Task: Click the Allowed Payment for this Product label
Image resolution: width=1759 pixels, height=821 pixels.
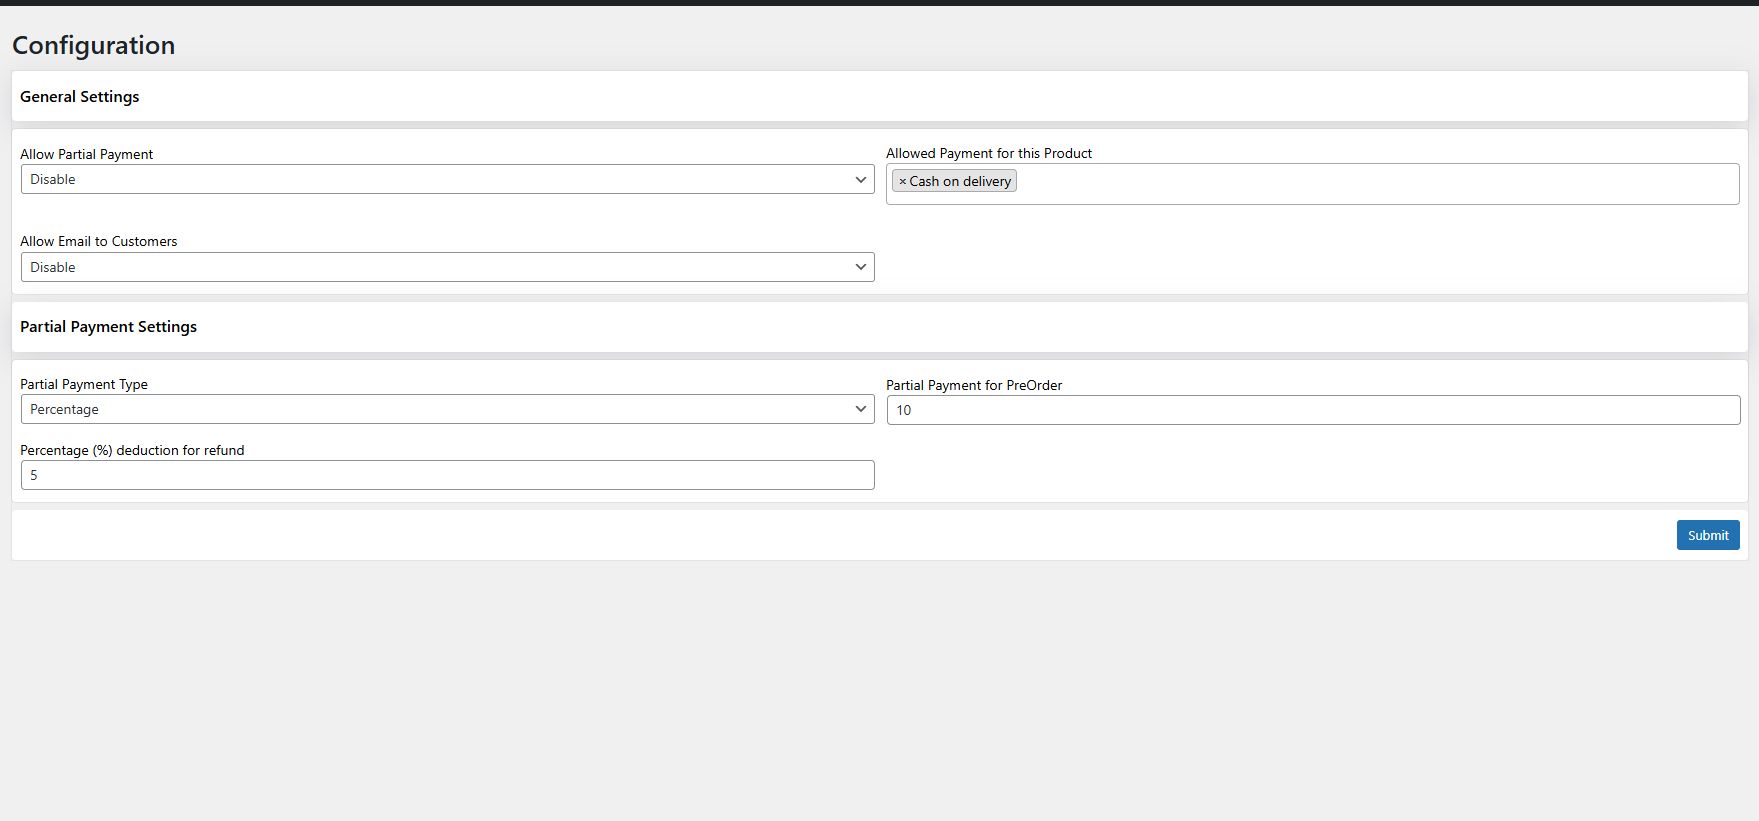Action: 988,153
